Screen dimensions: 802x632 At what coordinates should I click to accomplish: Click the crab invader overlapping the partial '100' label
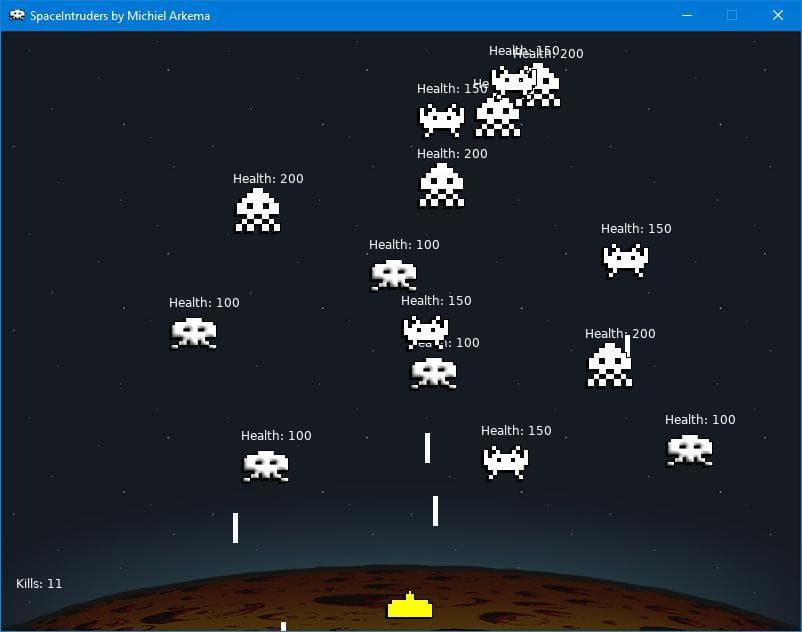[x=426, y=332]
